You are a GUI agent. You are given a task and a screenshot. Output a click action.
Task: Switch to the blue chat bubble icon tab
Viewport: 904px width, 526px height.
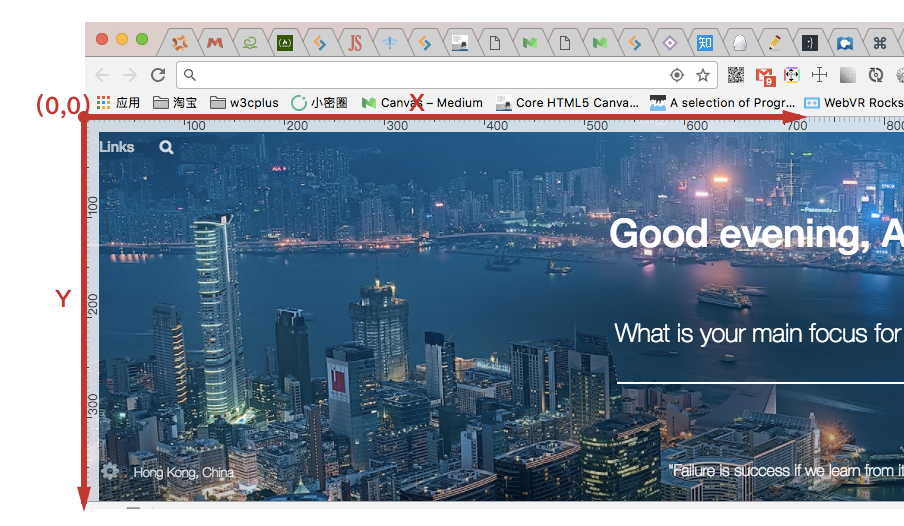click(845, 43)
